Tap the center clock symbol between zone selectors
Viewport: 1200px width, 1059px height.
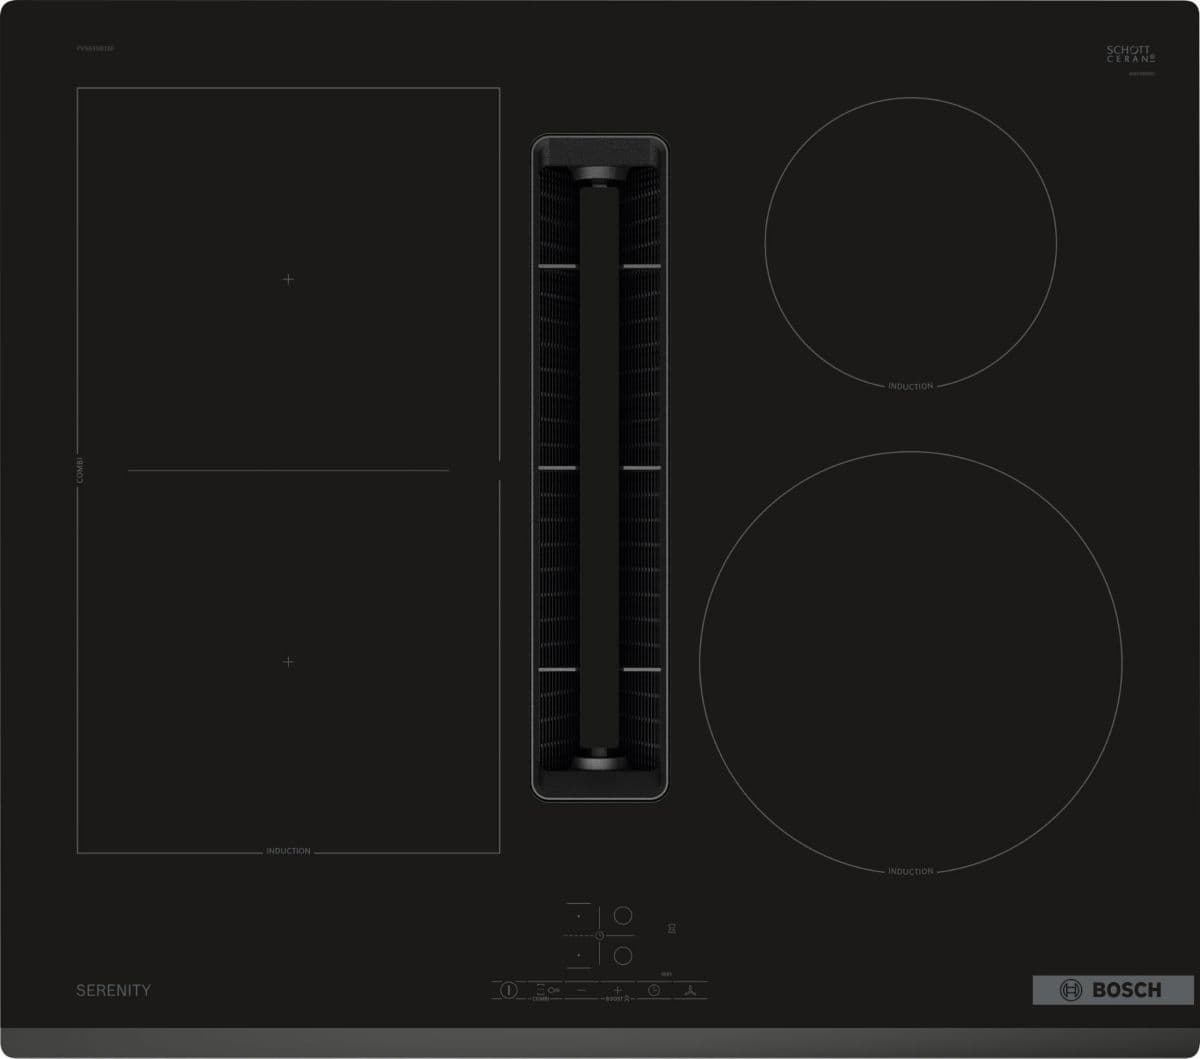pos(600,936)
